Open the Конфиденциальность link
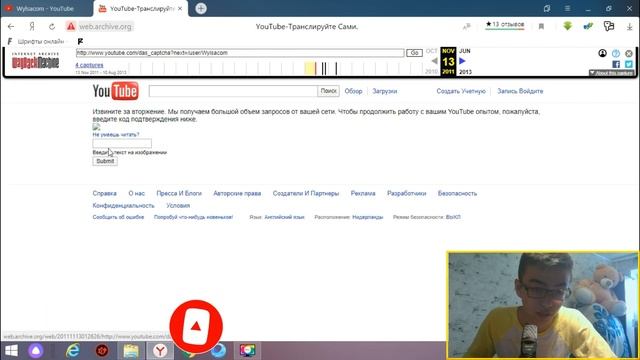 pos(123,206)
